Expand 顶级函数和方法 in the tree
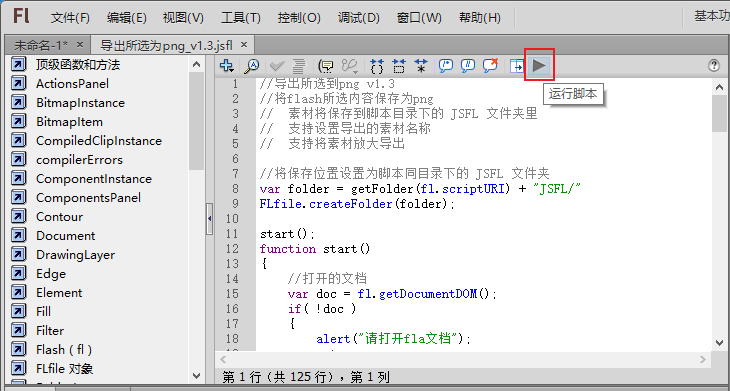The width and height of the screenshot is (730, 391). [18, 64]
